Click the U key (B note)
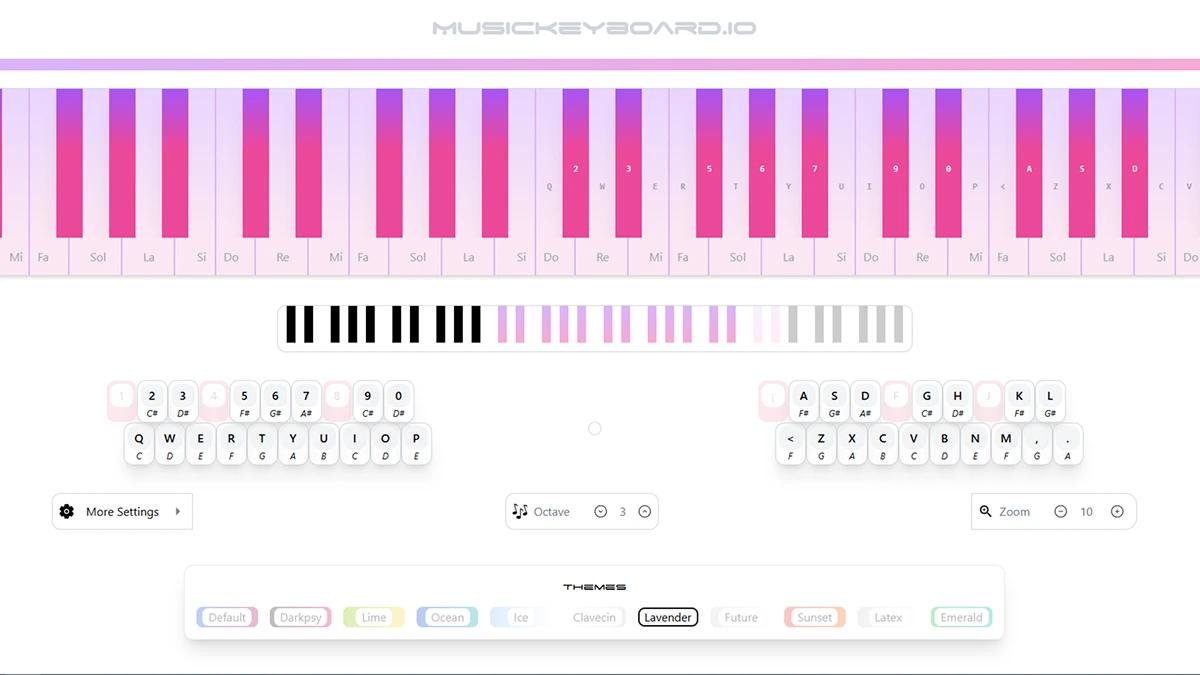This screenshot has height=675, width=1200. click(324, 444)
